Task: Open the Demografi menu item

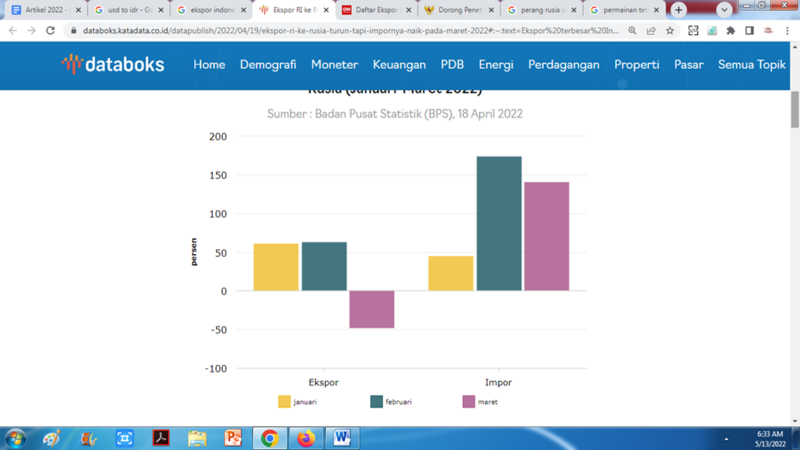Action: click(268, 65)
